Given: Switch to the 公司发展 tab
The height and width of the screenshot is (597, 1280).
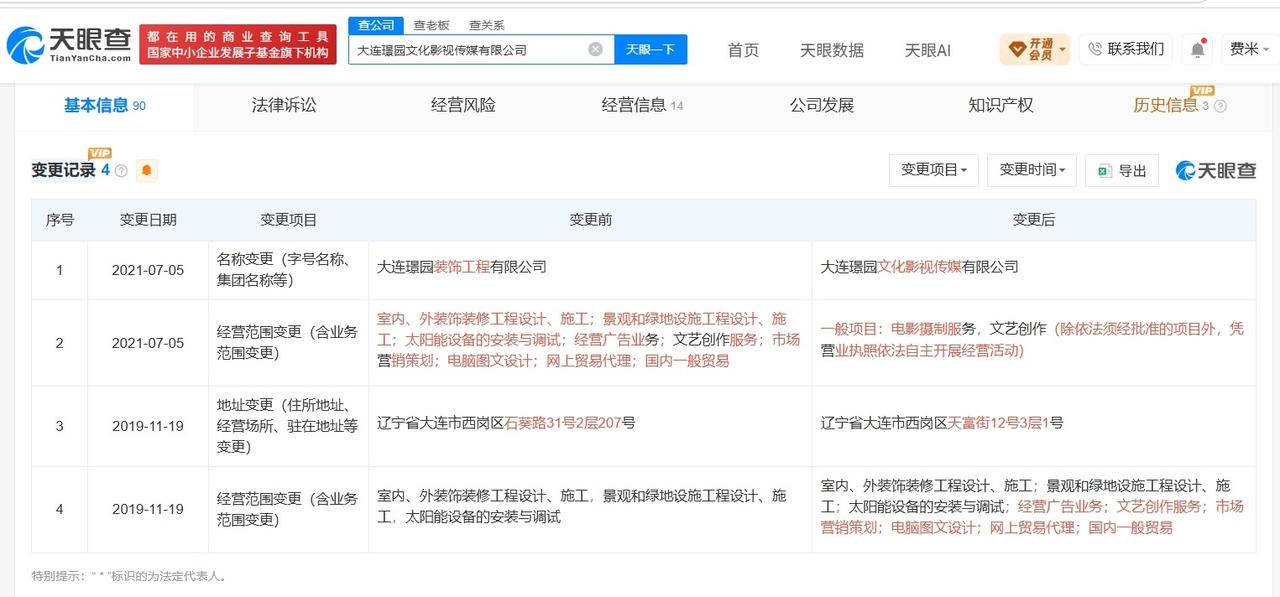Looking at the screenshot, I should pyautogui.click(x=822, y=105).
